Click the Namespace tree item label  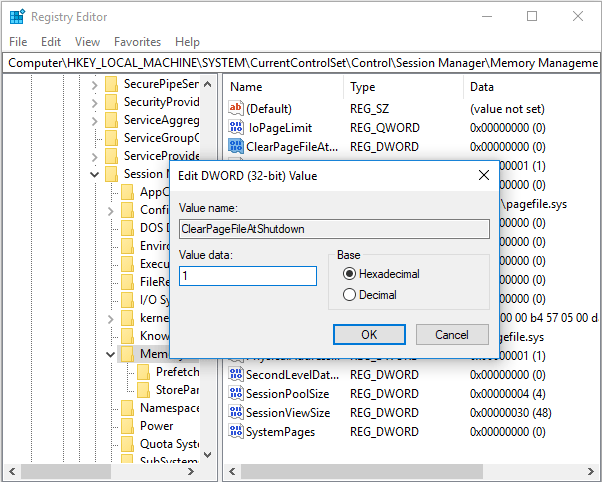[x=170, y=408]
